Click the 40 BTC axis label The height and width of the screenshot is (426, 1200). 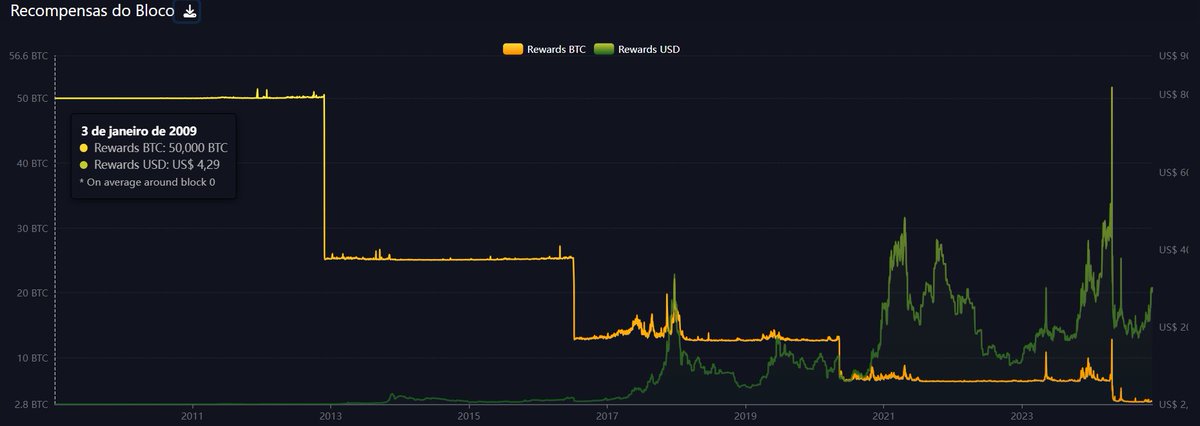click(32, 163)
